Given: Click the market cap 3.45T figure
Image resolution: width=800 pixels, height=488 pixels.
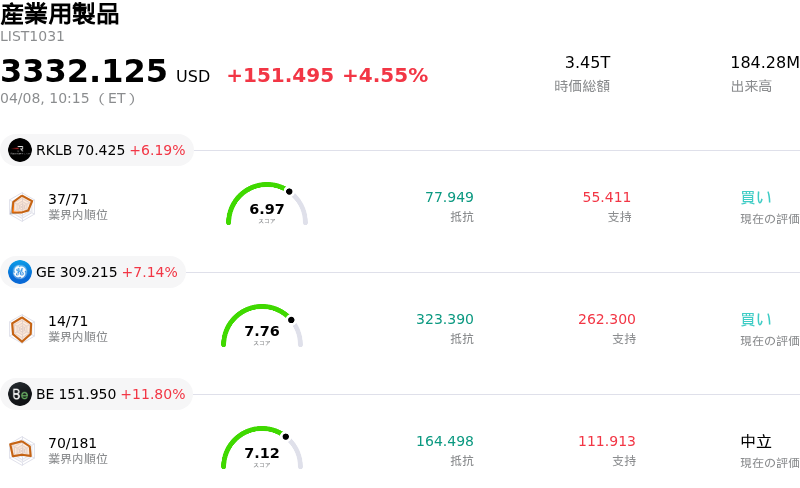Looking at the screenshot, I should (x=587, y=63).
